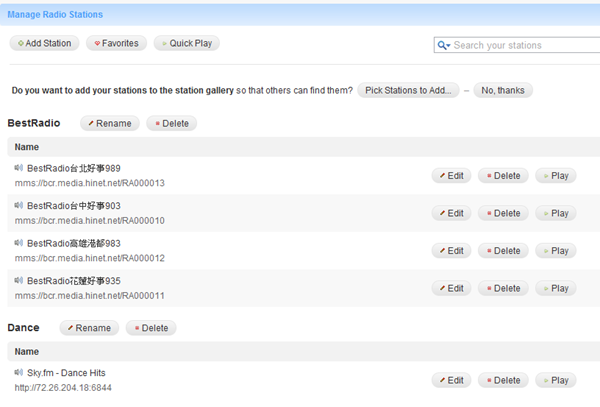
Task: Delete the BestRadio 983 station
Action: pyautogui.click(x=503, y=251)
